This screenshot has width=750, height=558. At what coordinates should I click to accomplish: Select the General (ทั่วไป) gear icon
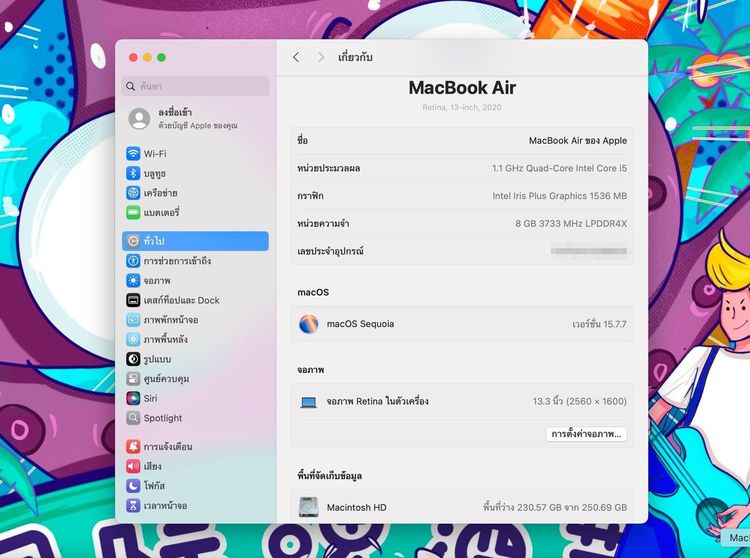(x=133, y=241)
